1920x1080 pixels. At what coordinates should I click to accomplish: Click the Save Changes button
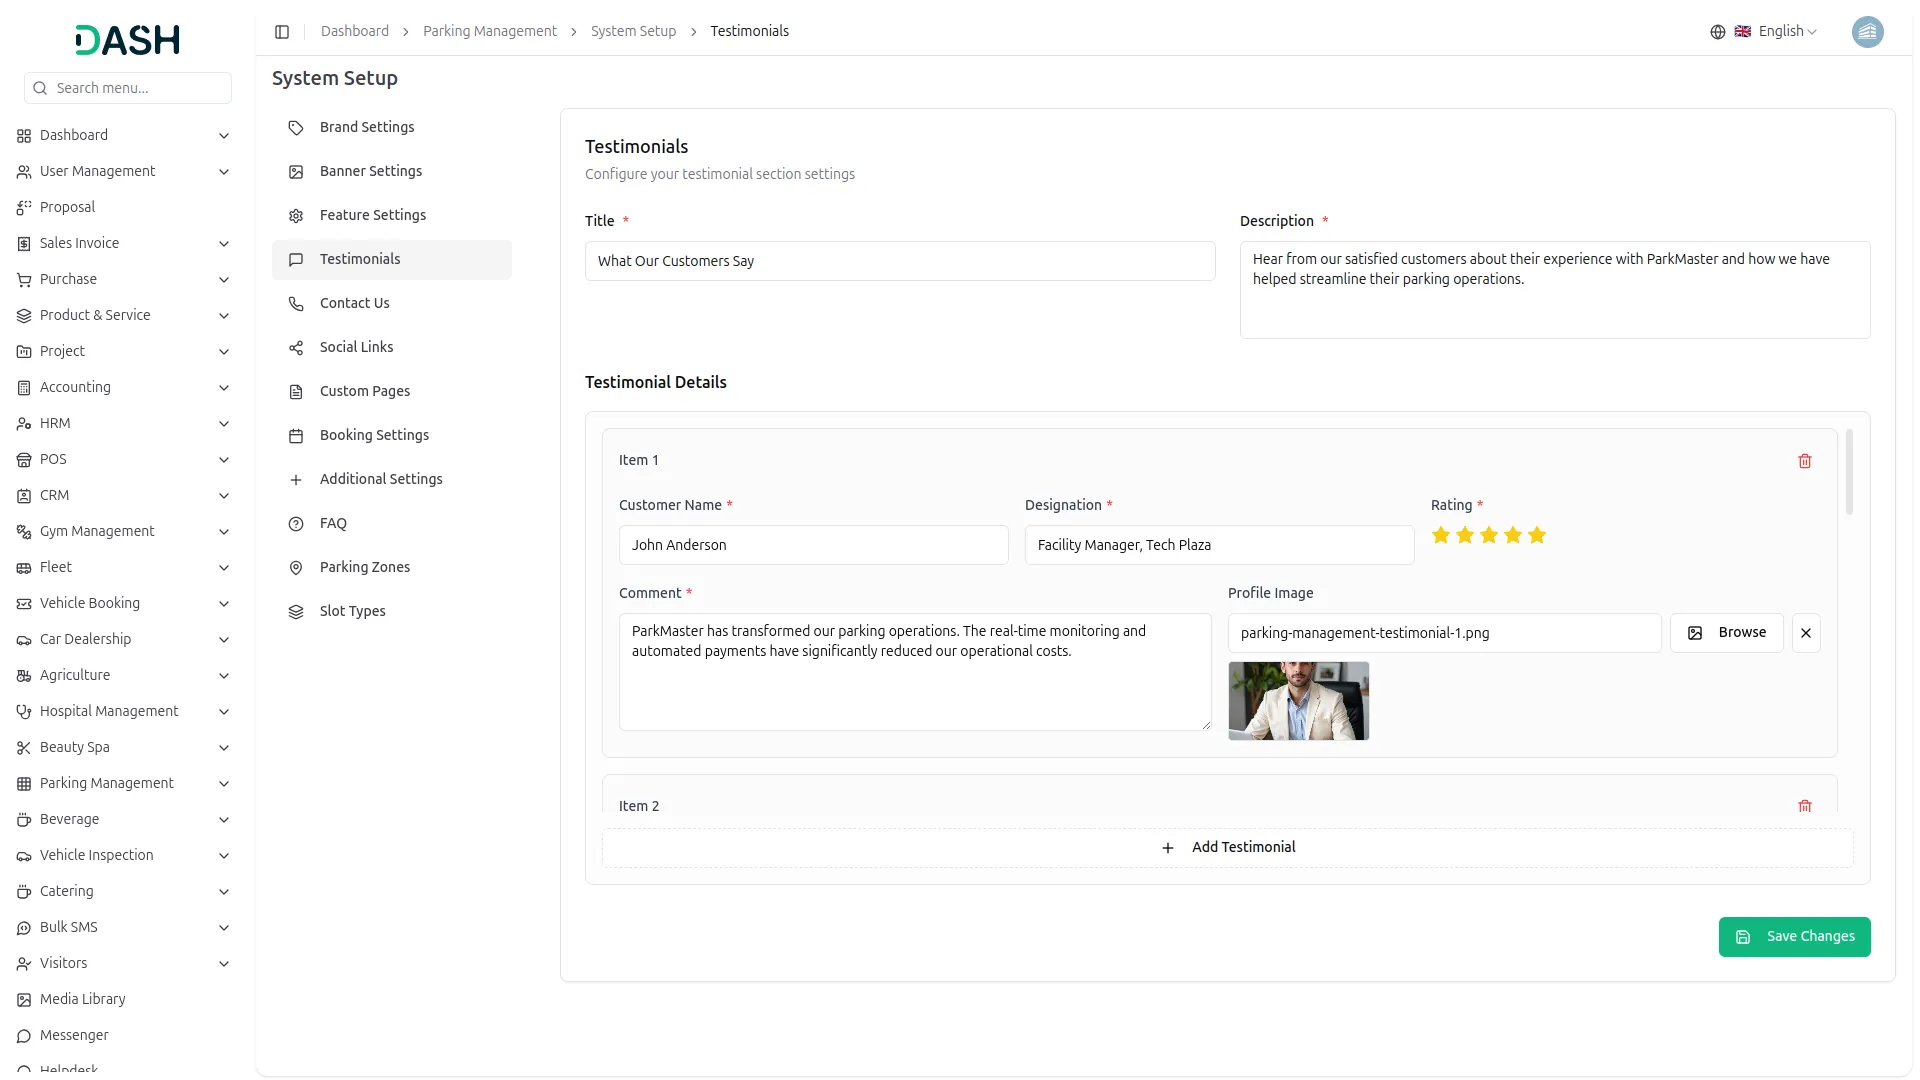pyautogui.click(x=1794, y=937)
